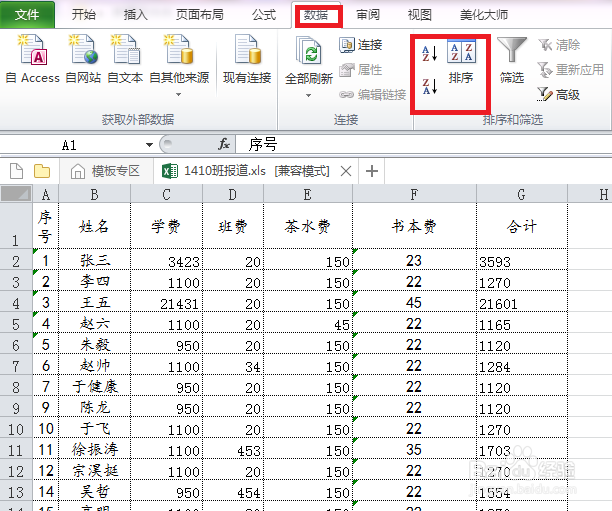Image resolution: width=612 pixels, height=511 pixels.
Task: Select the 学费 header cell
Action: (x=167, y=226)
